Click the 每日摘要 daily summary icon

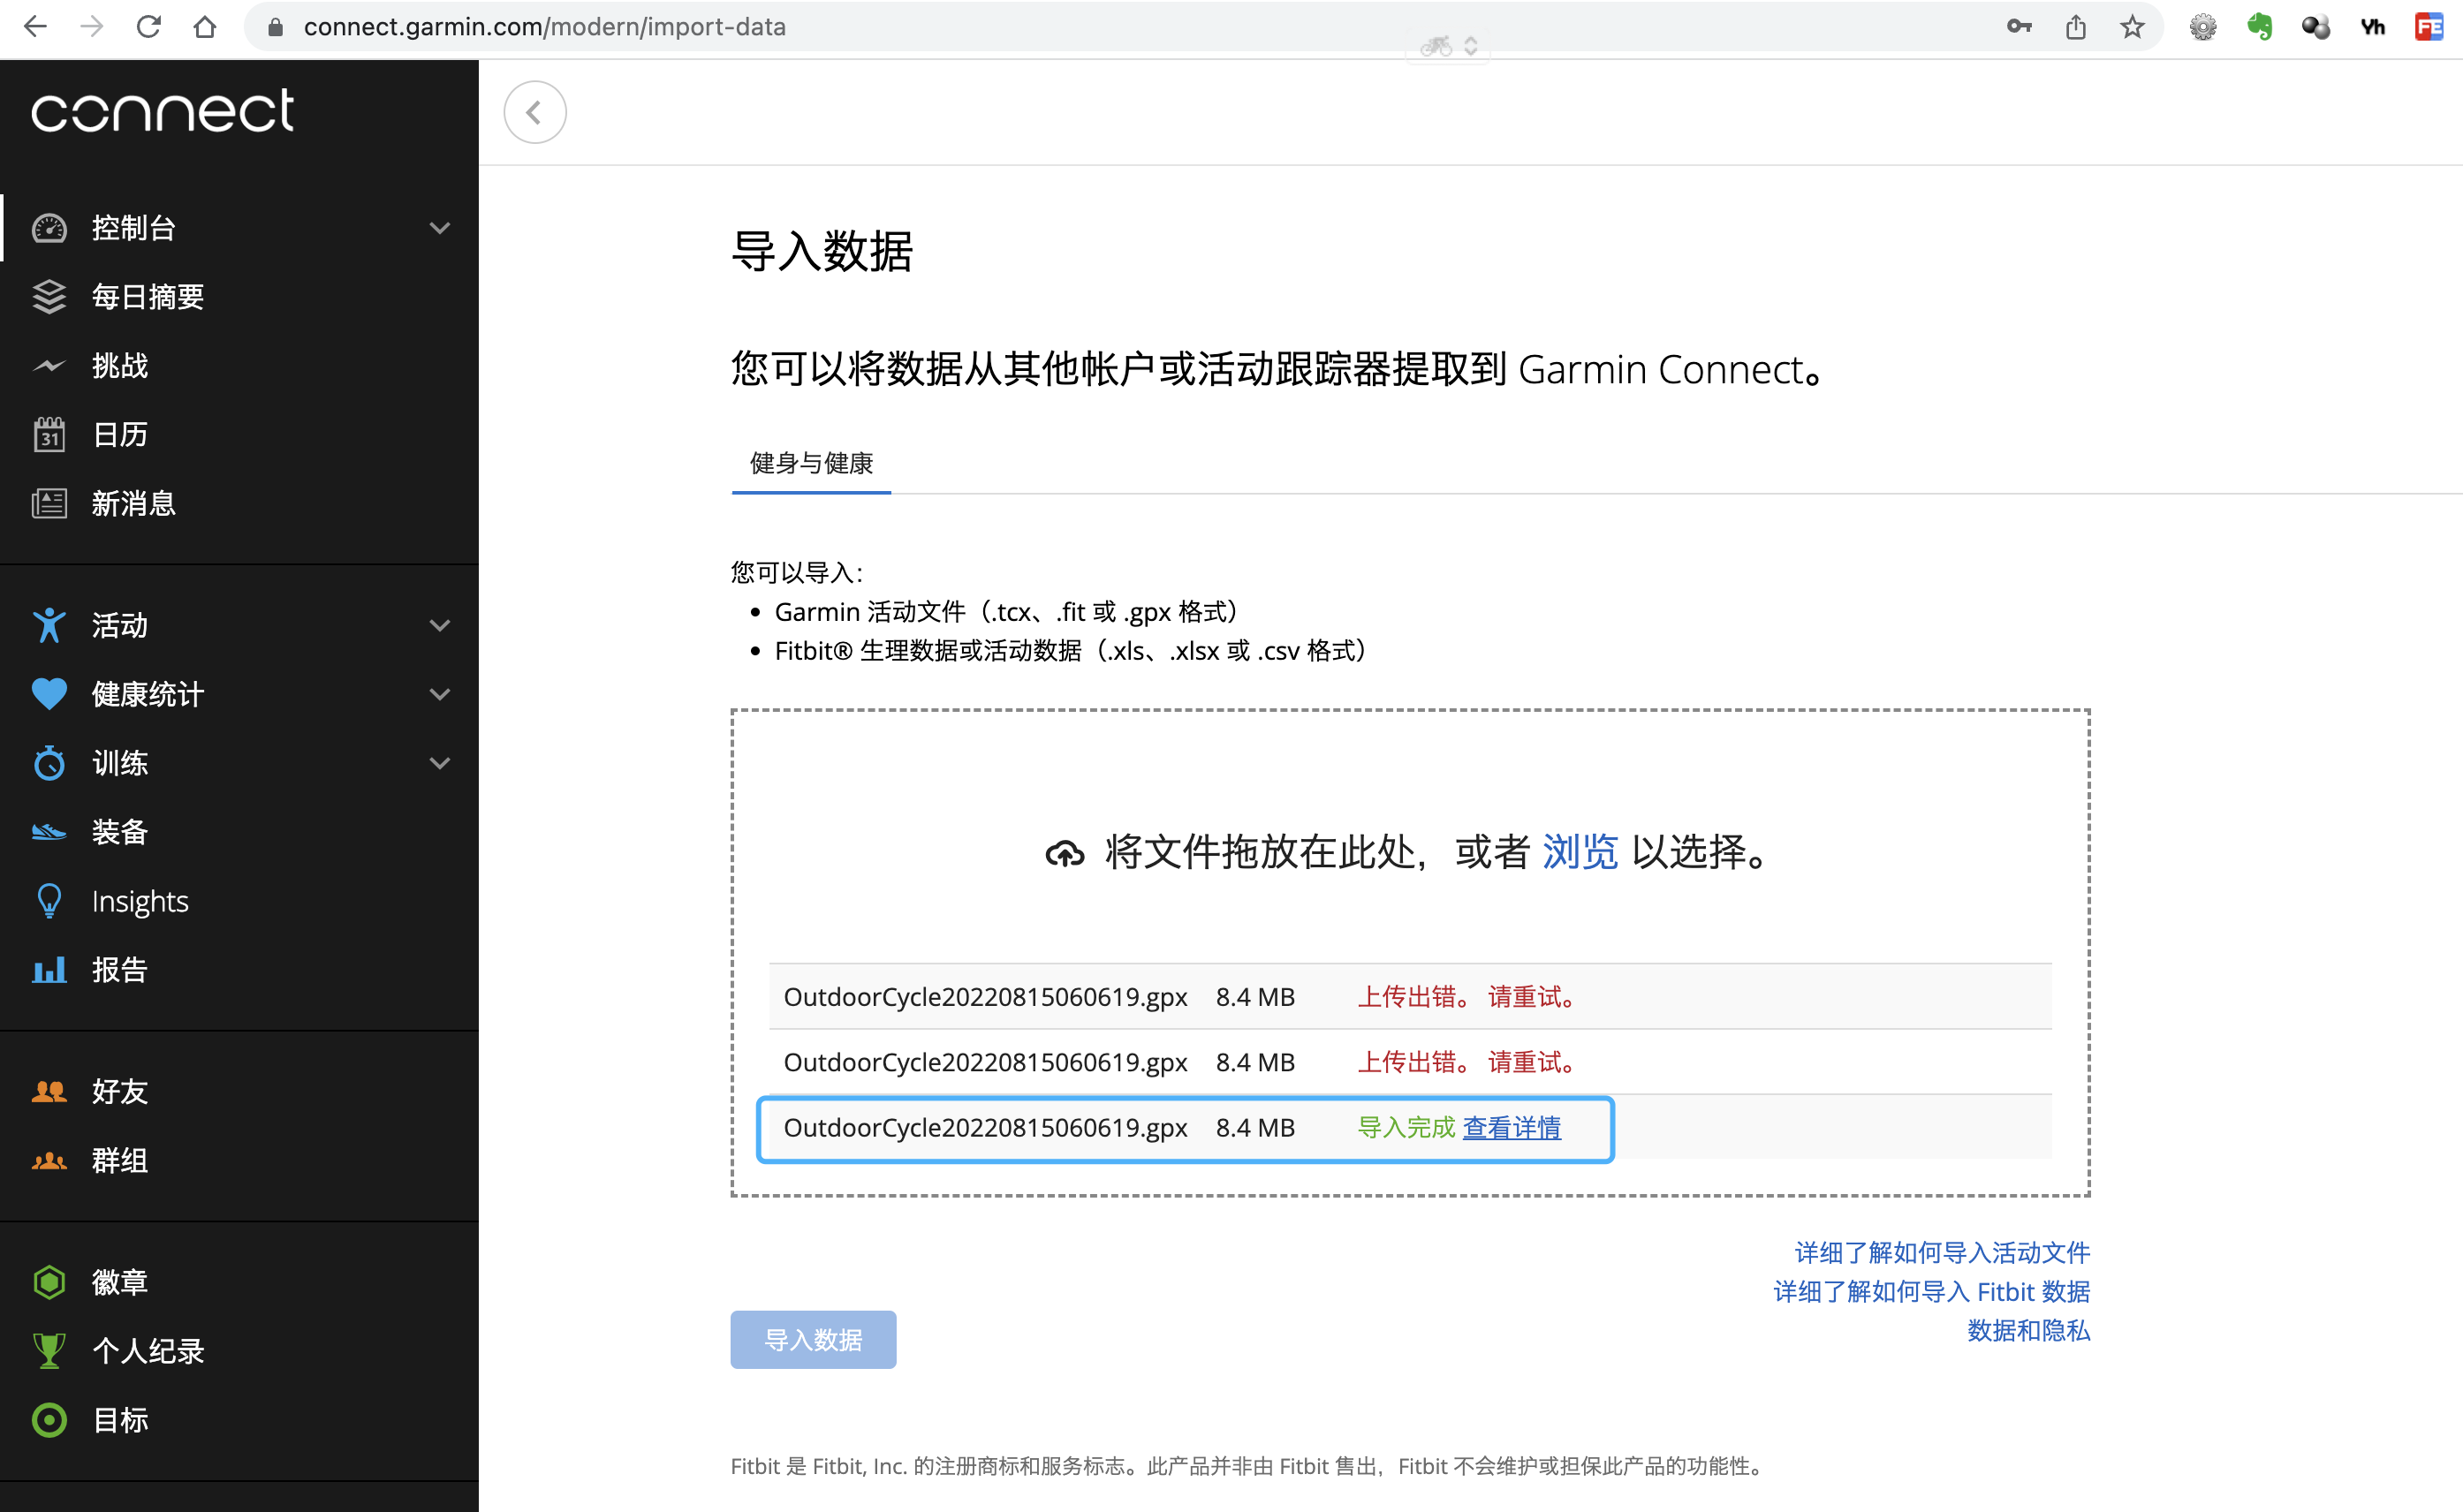[48, 295]
